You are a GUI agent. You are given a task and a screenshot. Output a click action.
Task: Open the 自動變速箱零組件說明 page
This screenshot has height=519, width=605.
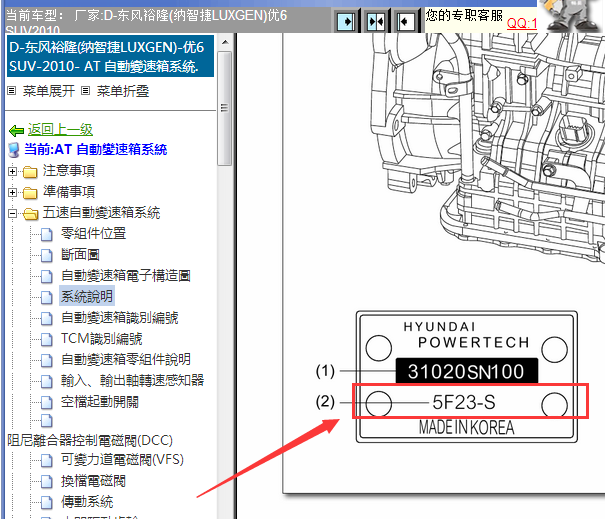pyautogui.click(x=126, y=360)
